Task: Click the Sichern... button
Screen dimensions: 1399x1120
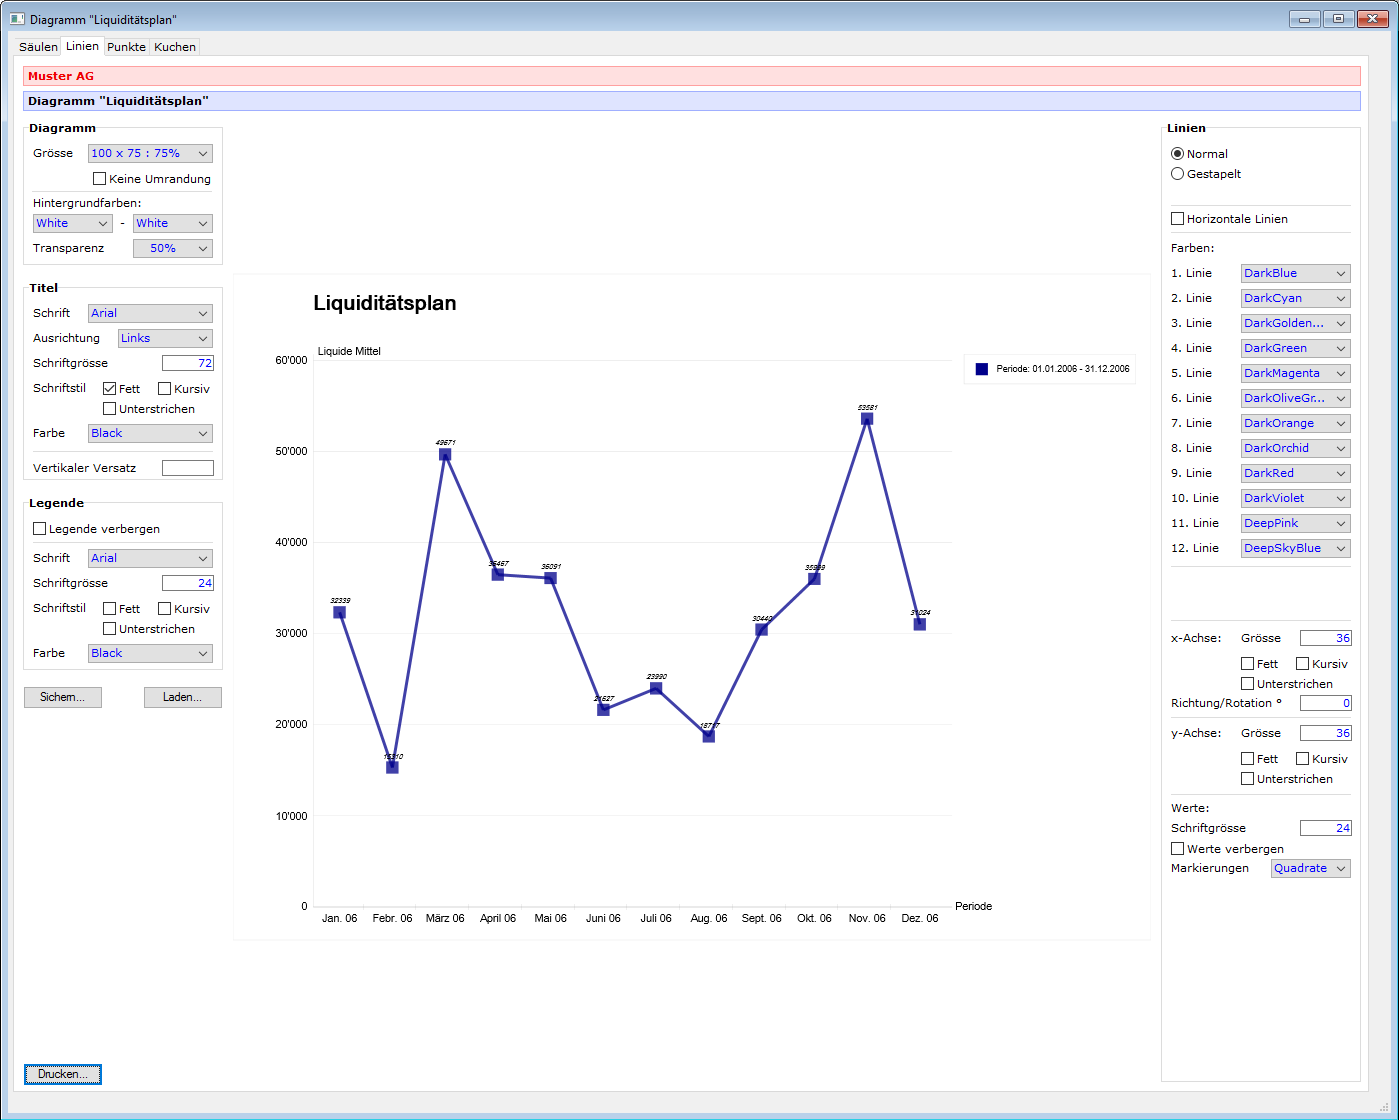Action: point(63,697)
